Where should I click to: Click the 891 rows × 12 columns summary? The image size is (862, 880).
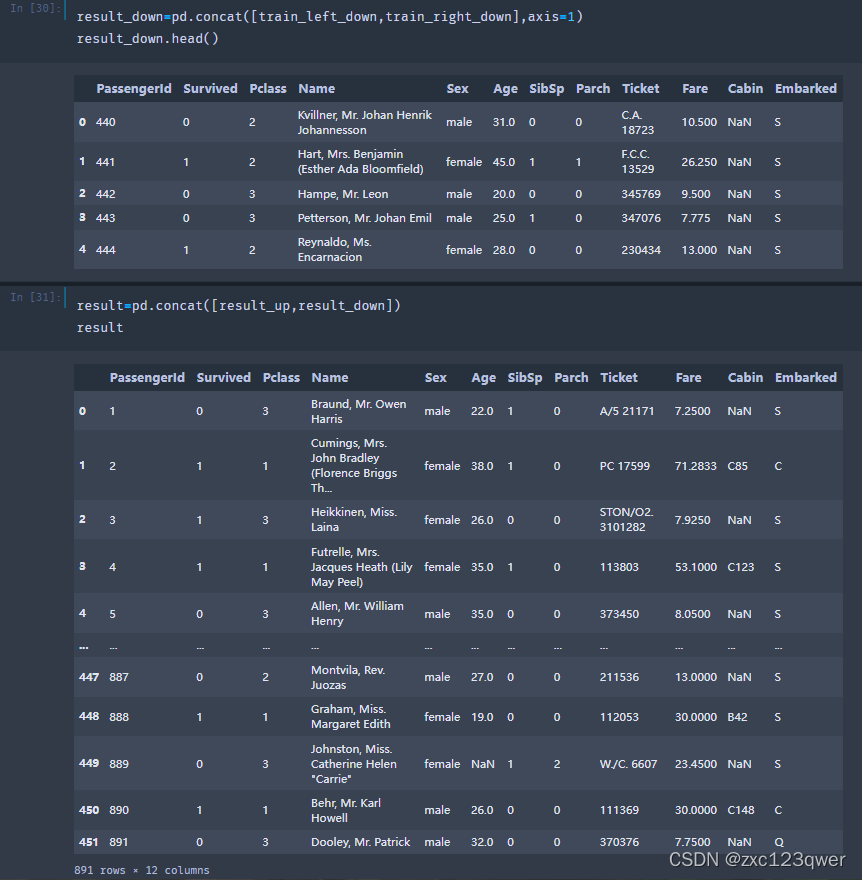[x=142, y=870]
